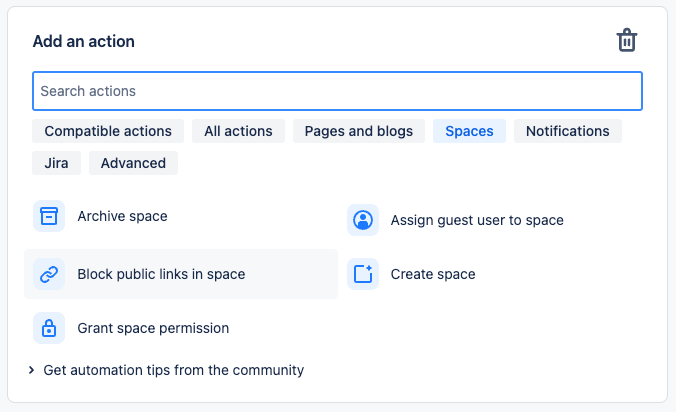Expand Get automation tips chevron
The image size is (676, 412).
32,370
